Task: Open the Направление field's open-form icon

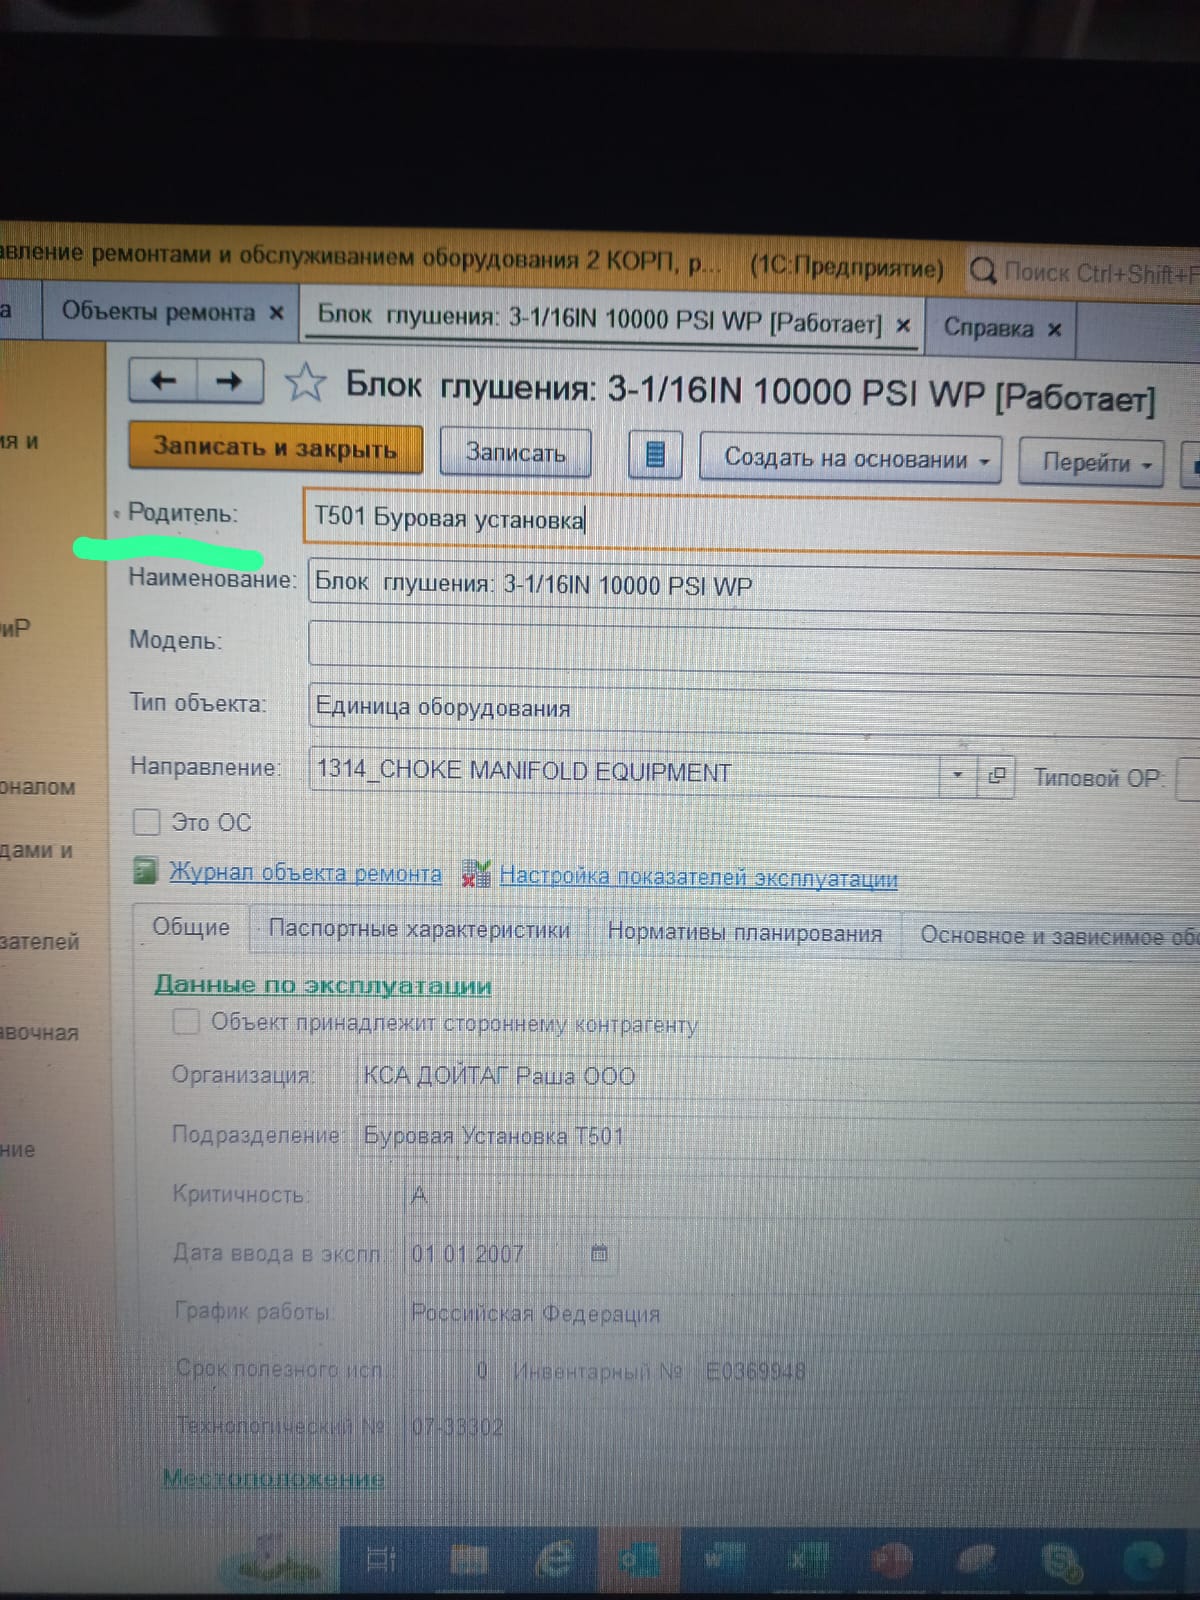Action: click(997, 776)
